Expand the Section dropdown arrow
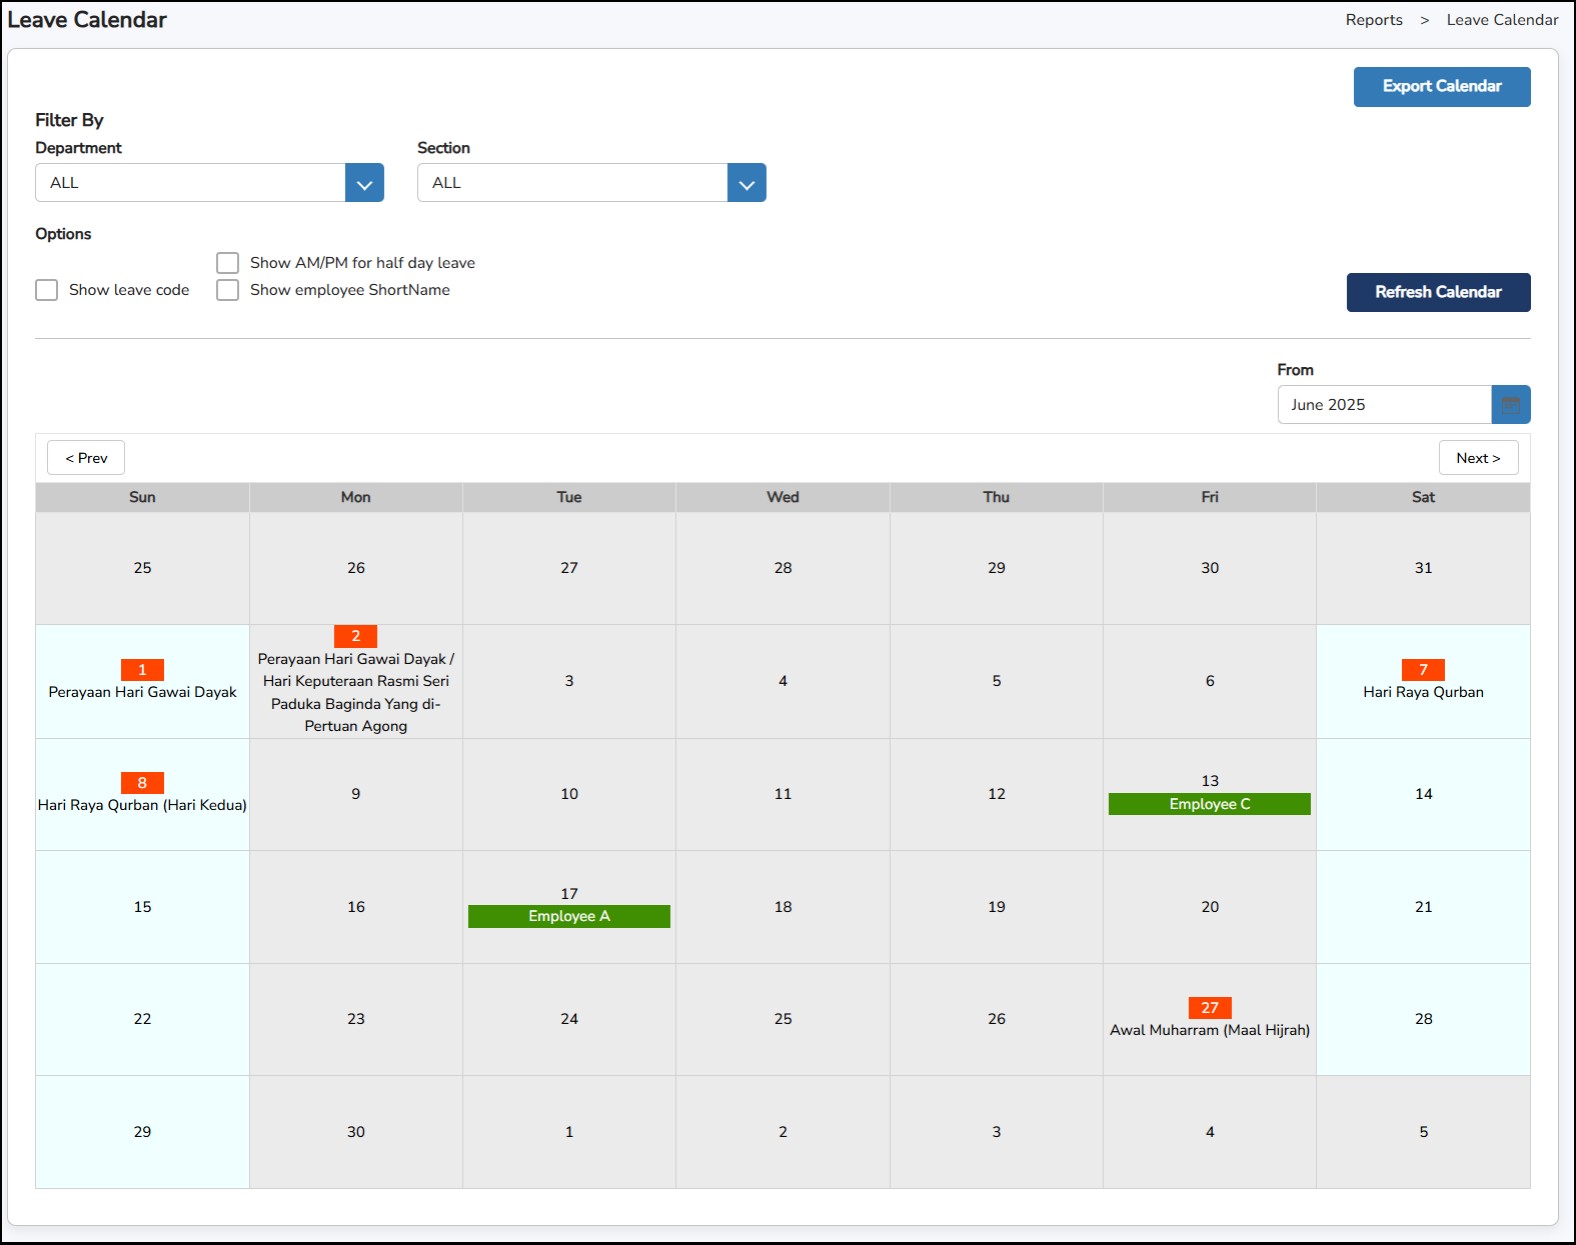This screenshot has height=1245, width=1576. 746,183
